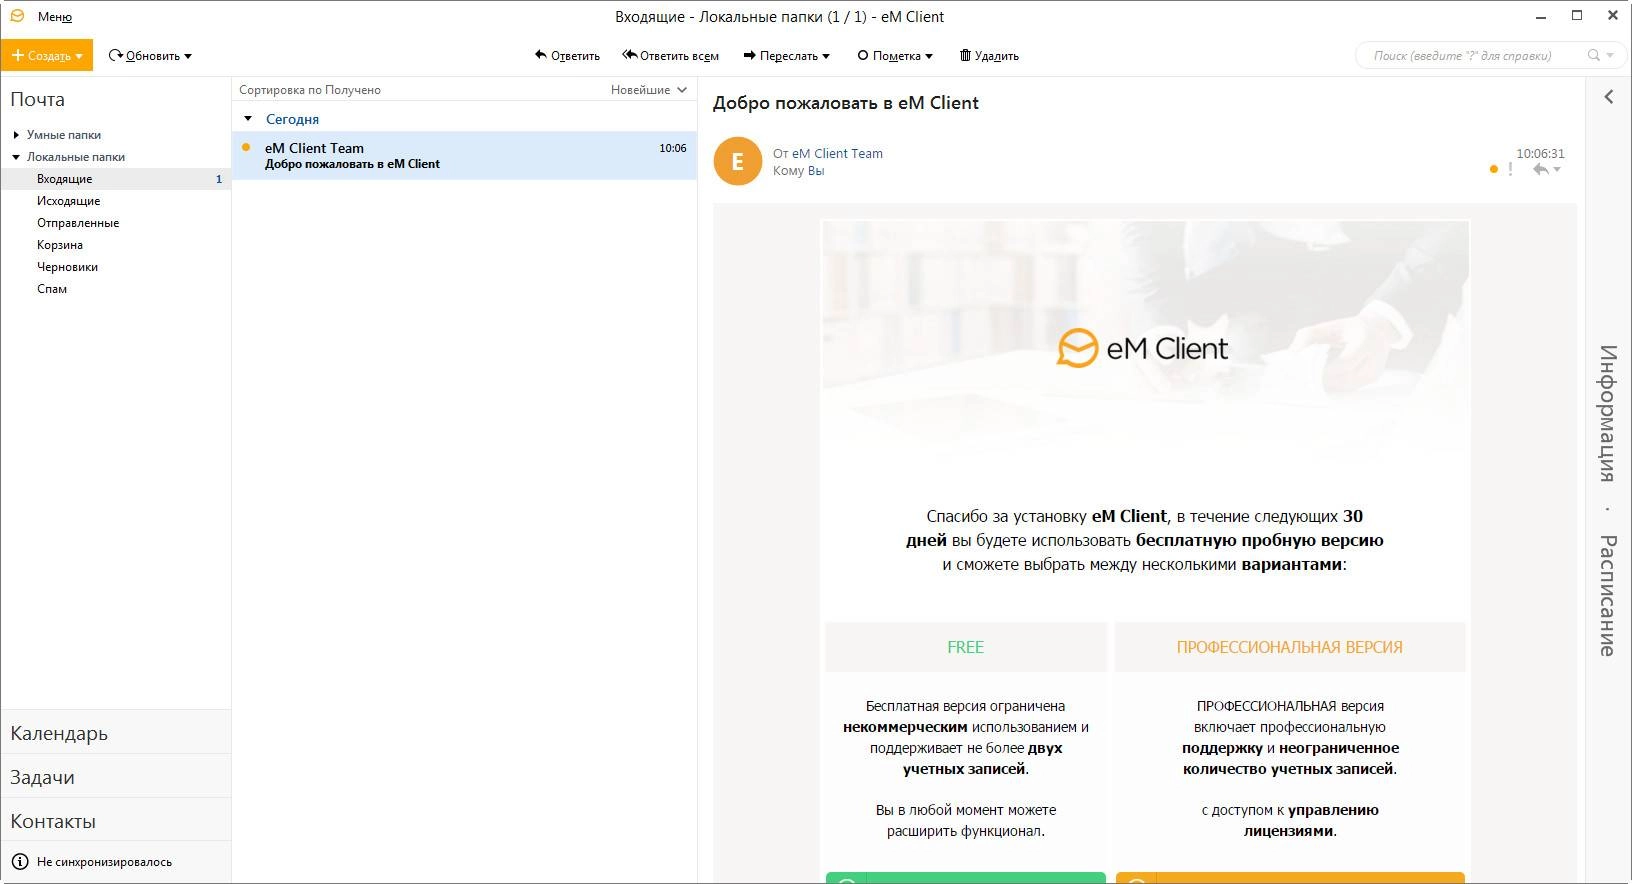Click the search magnifier icon

pos(1594,56)
